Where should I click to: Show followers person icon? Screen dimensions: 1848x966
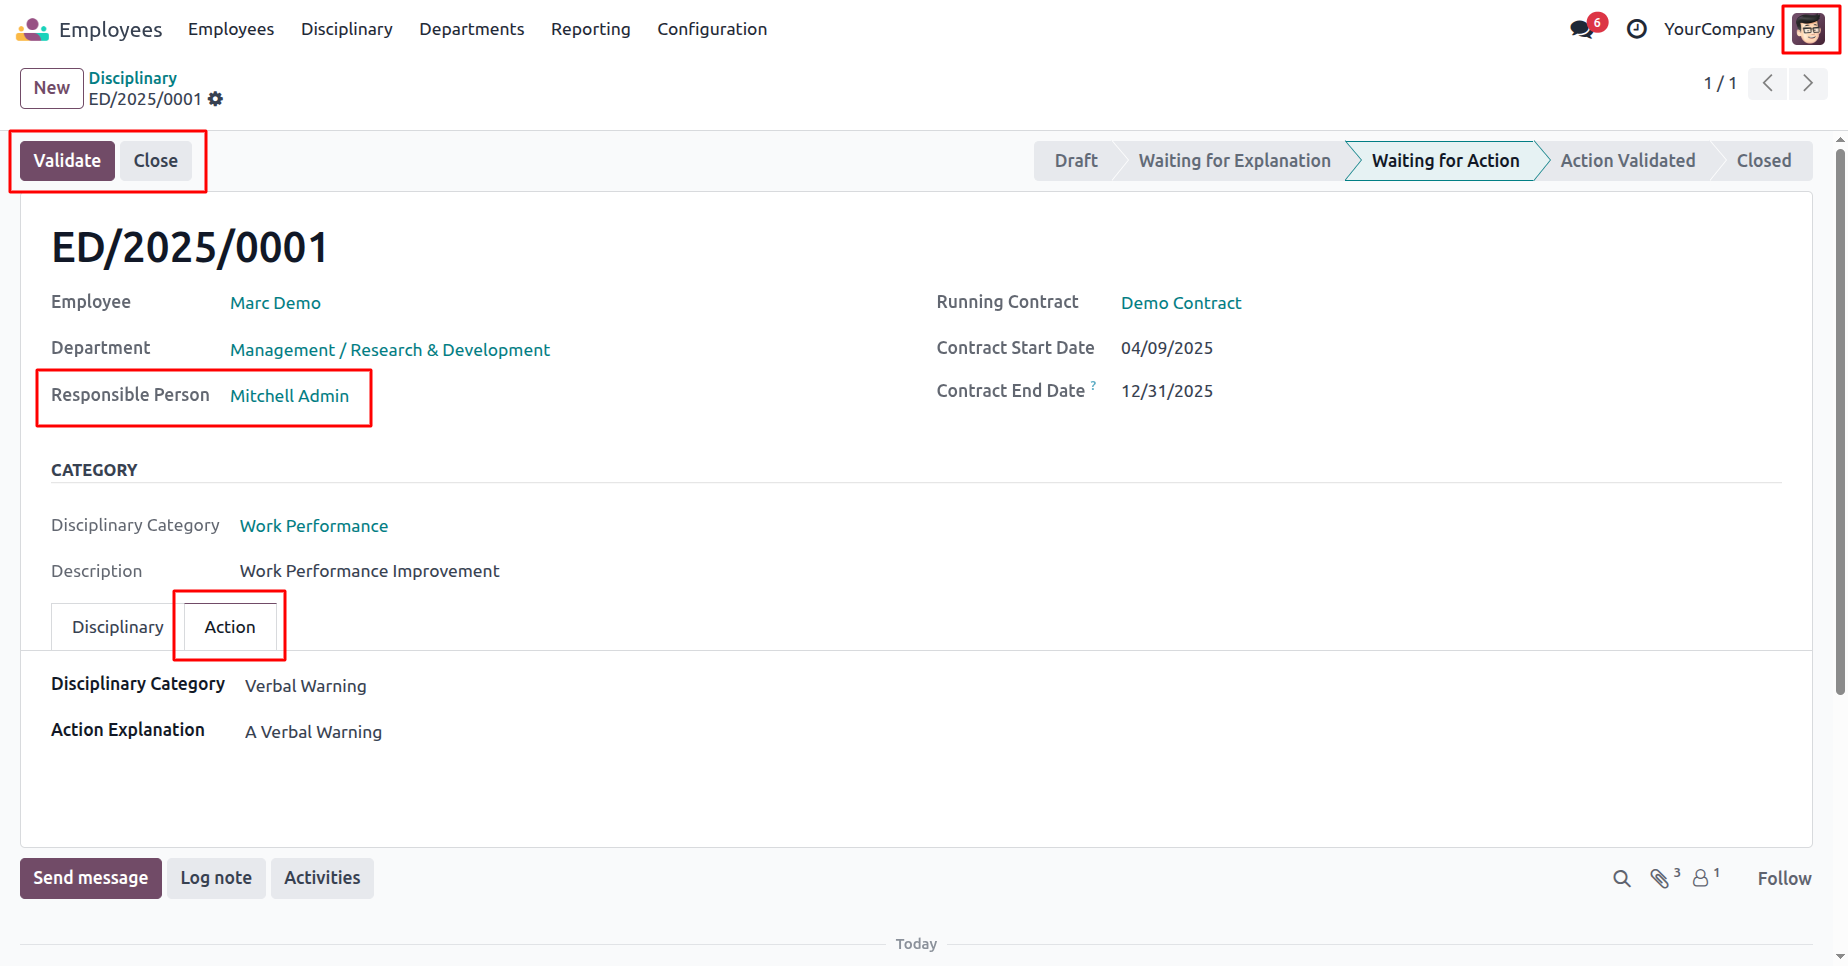1700,878
